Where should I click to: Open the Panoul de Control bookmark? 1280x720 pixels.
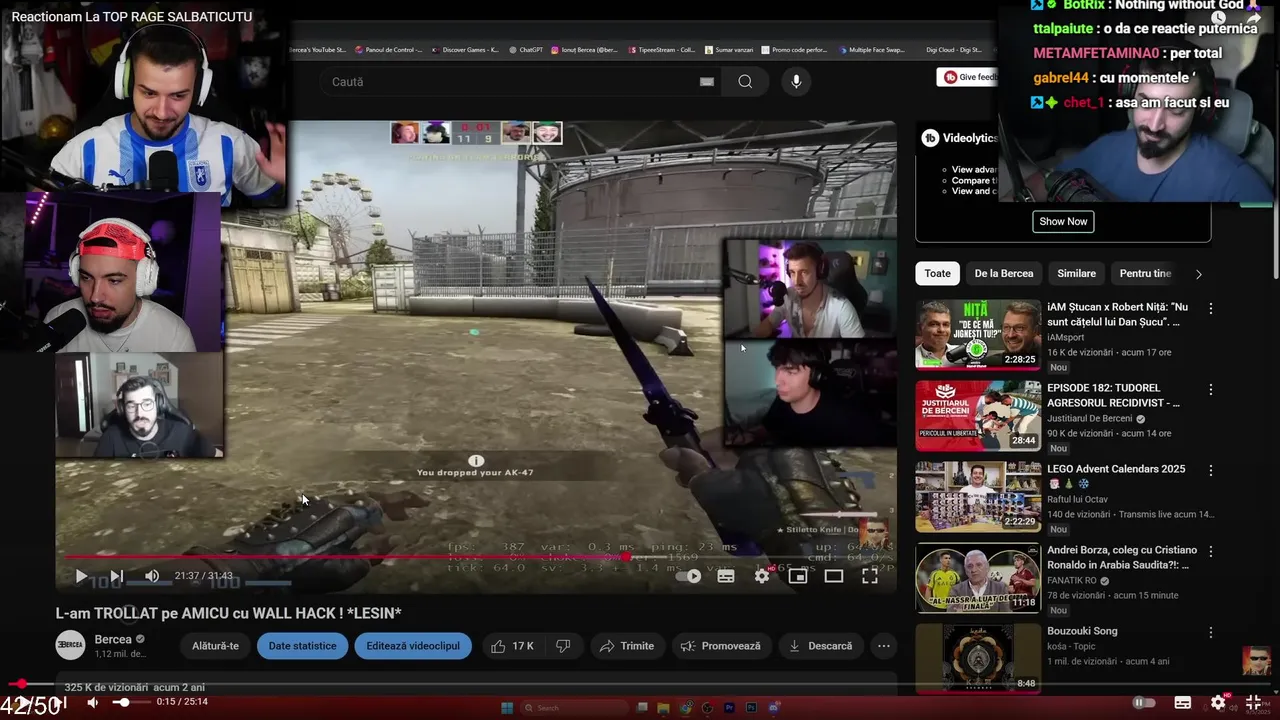coord(388,49)
